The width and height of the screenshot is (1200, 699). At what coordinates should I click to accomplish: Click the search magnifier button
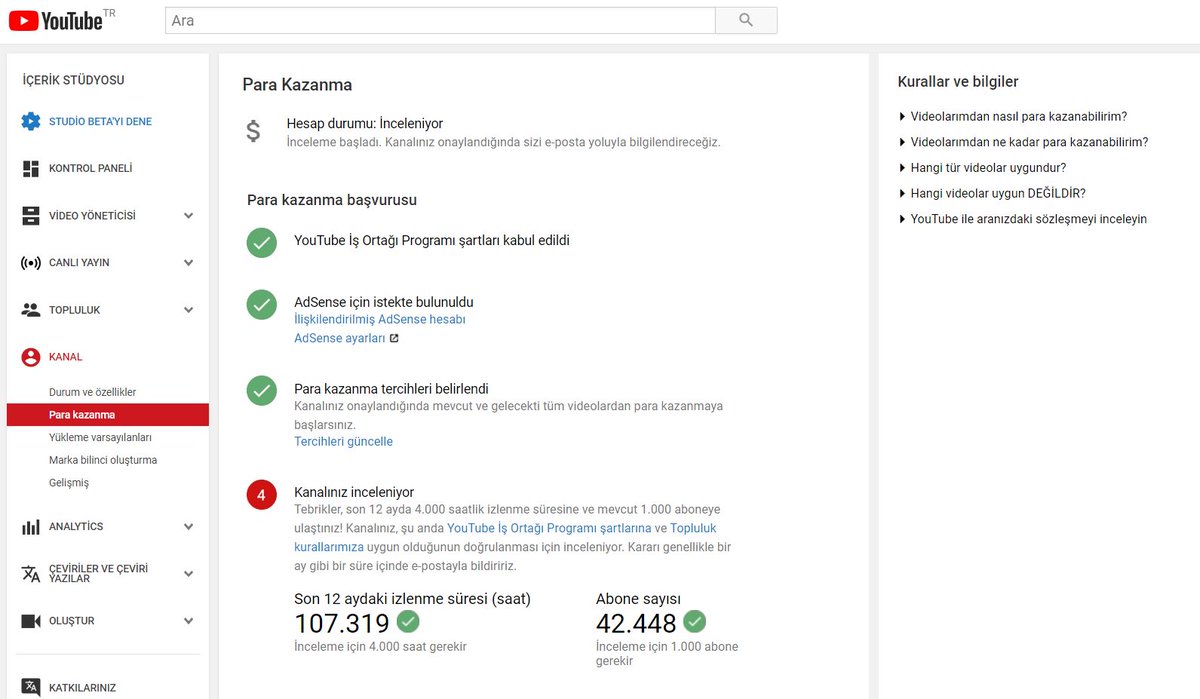pos(746,20)
